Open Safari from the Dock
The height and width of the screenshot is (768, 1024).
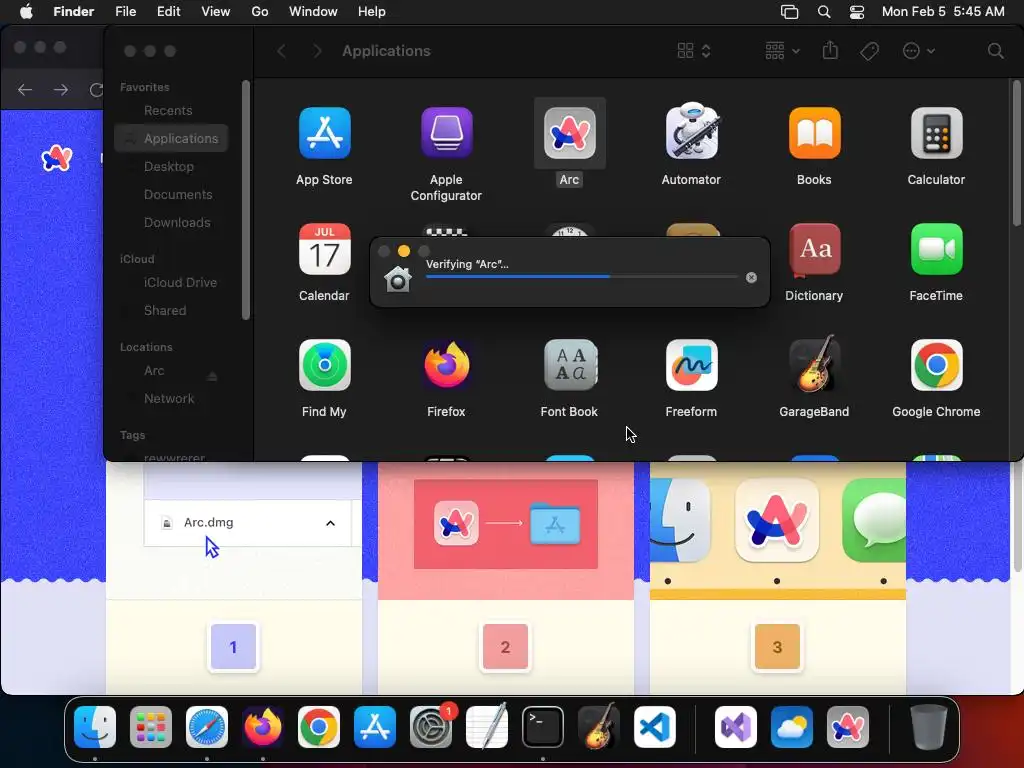coord(207,727)
